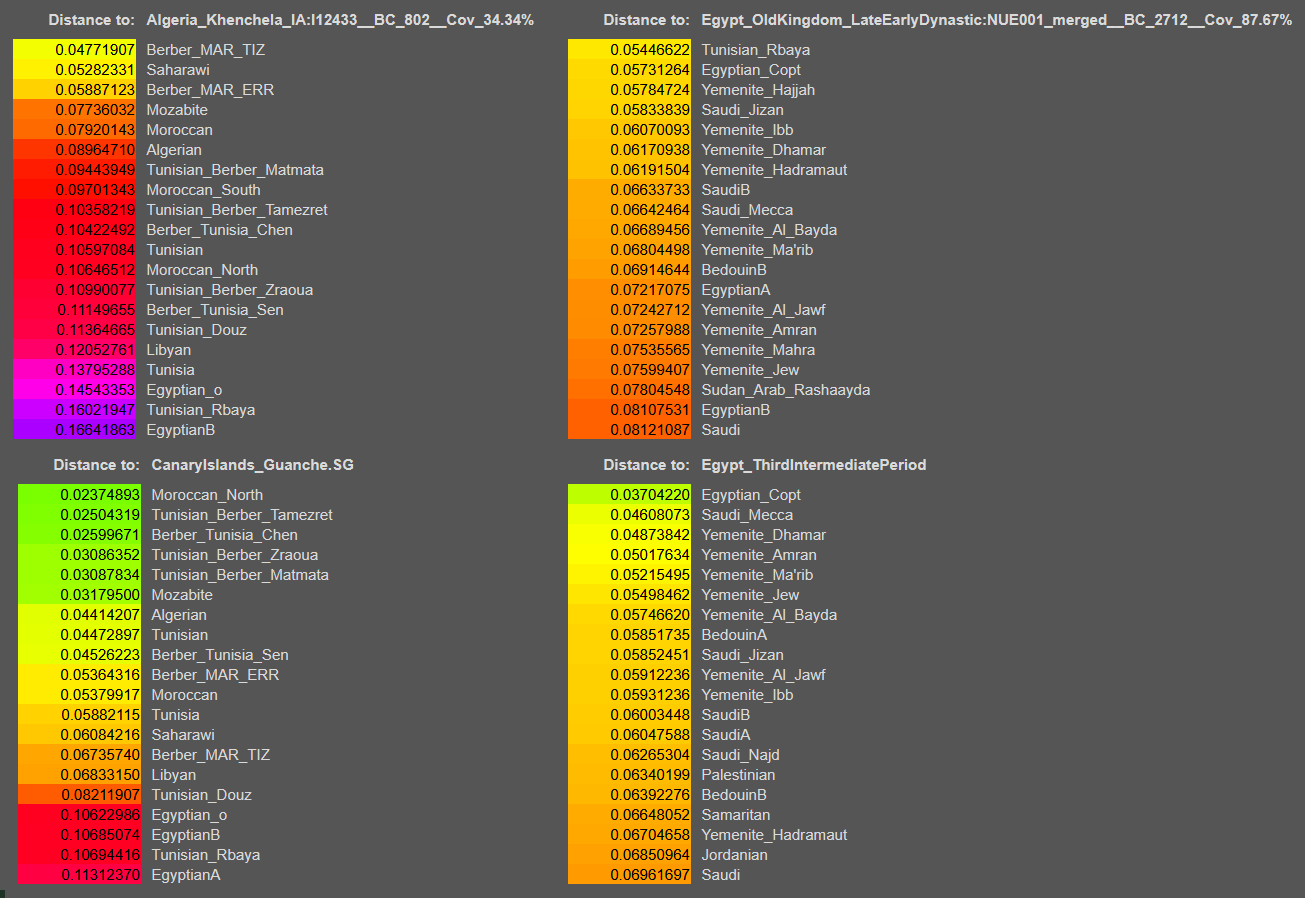Click Yemenite_Hadramaut in the Egypt_OldKingdom table
The height and width of the screenshot is (898, 1305).
pyautogui.click(x=774, y=170)
